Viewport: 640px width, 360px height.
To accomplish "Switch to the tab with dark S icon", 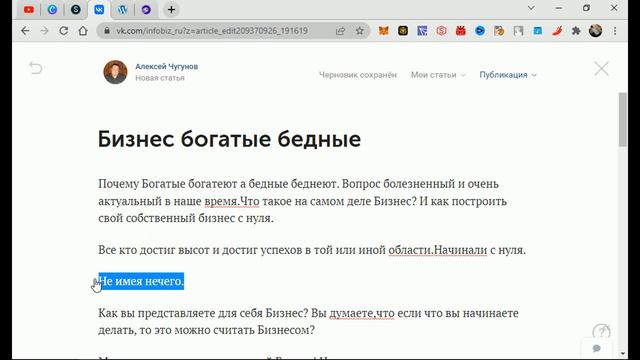I will (76, 9).
